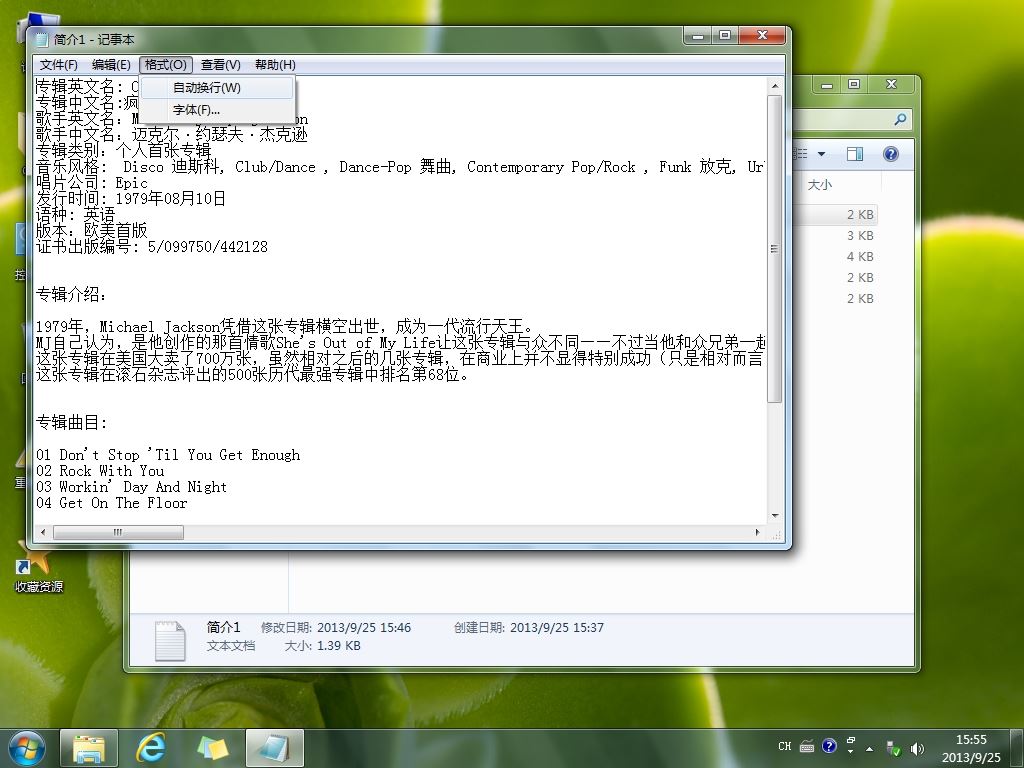The image size is (1024, 768).
Task: Choose 字体(F)... from the Format menu
Action: point(217,110)
